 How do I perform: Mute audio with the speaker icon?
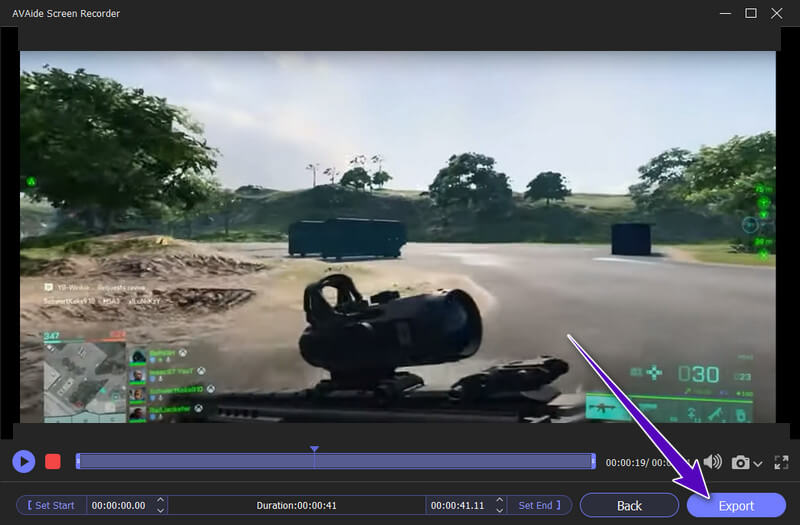pos(712,462)
